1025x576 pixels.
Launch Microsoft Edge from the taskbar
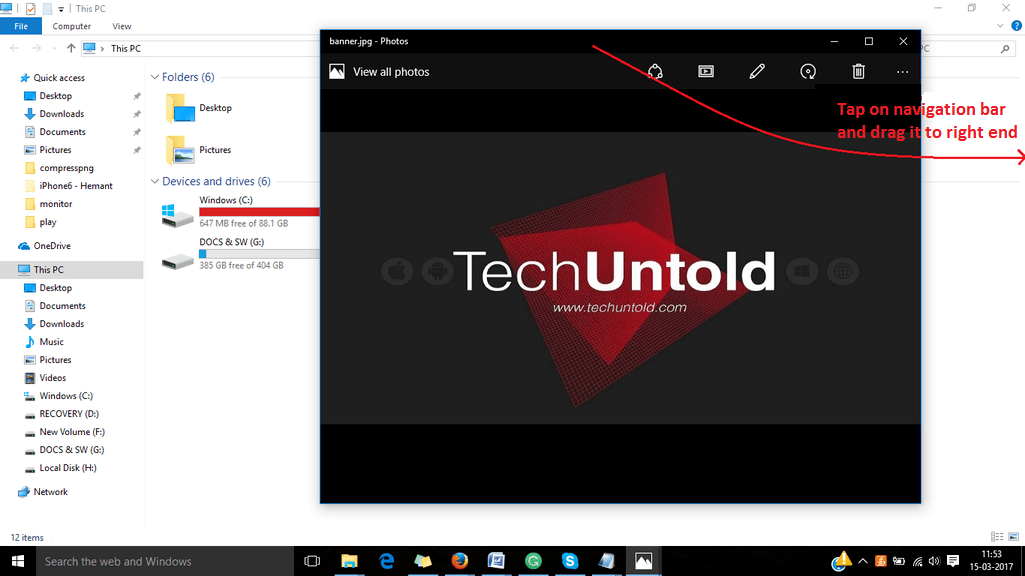click(386, 561)
